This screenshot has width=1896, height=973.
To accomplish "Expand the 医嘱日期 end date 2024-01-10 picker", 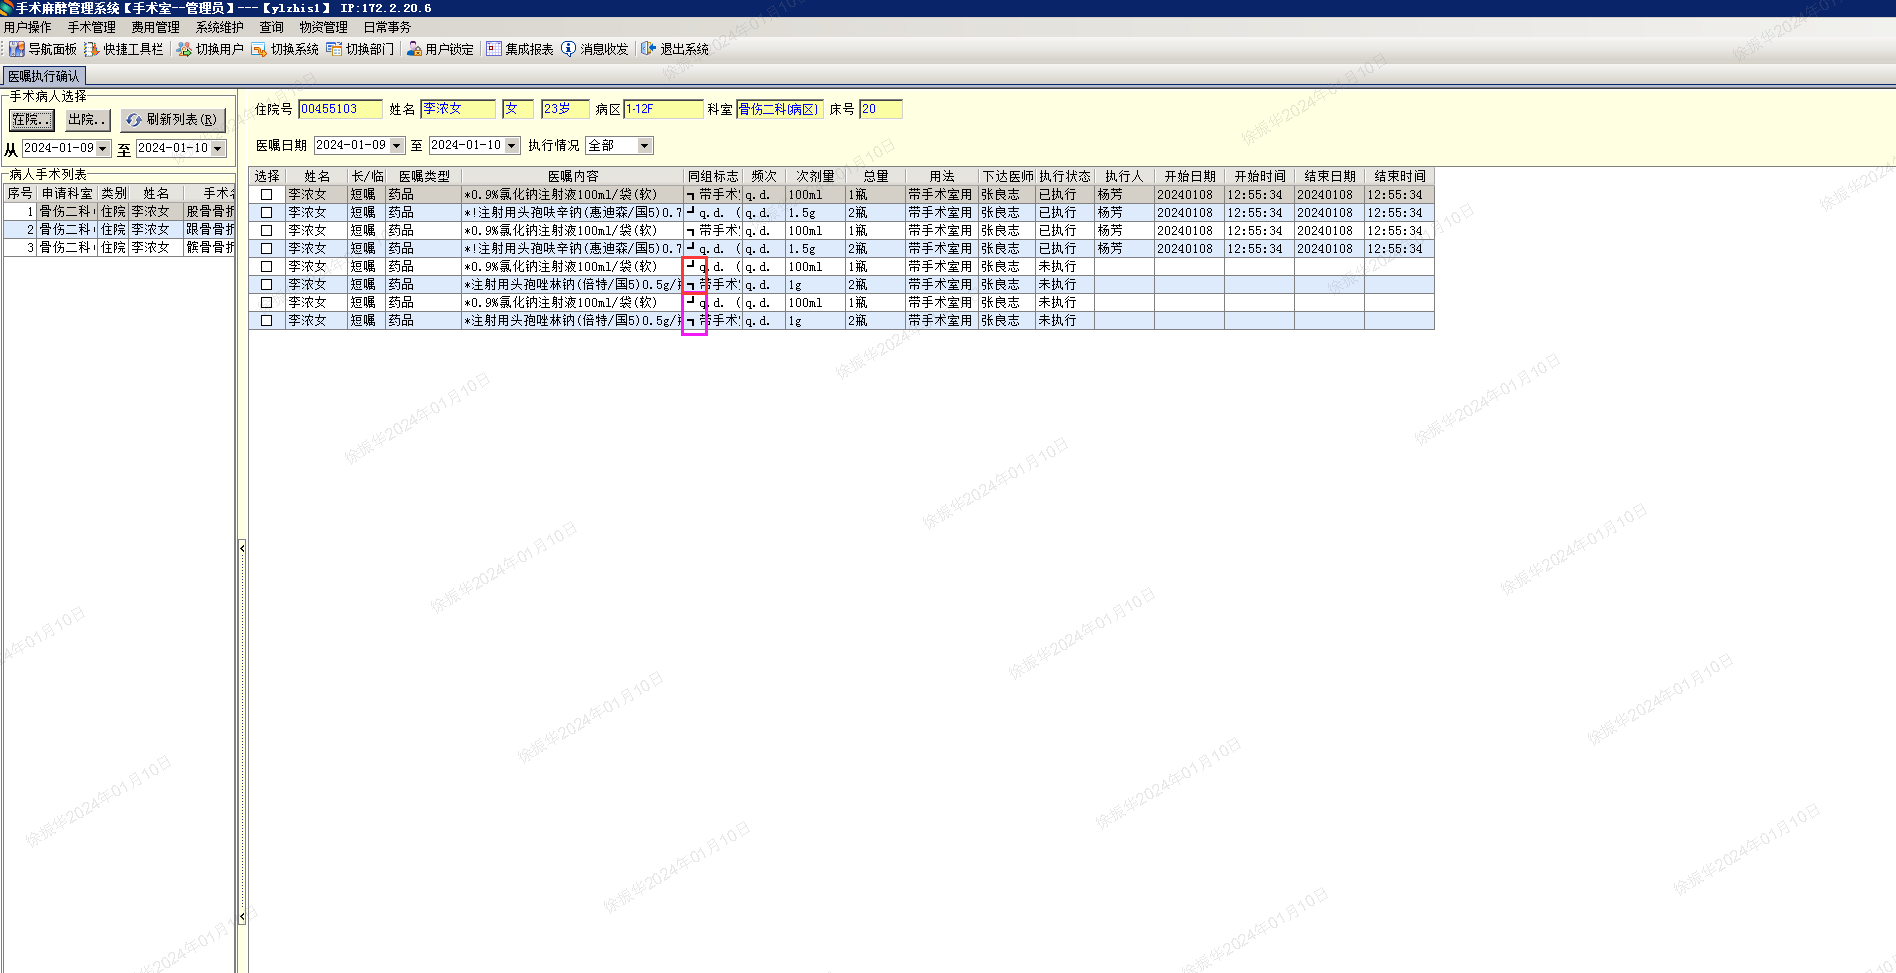I will pos(512,146).
